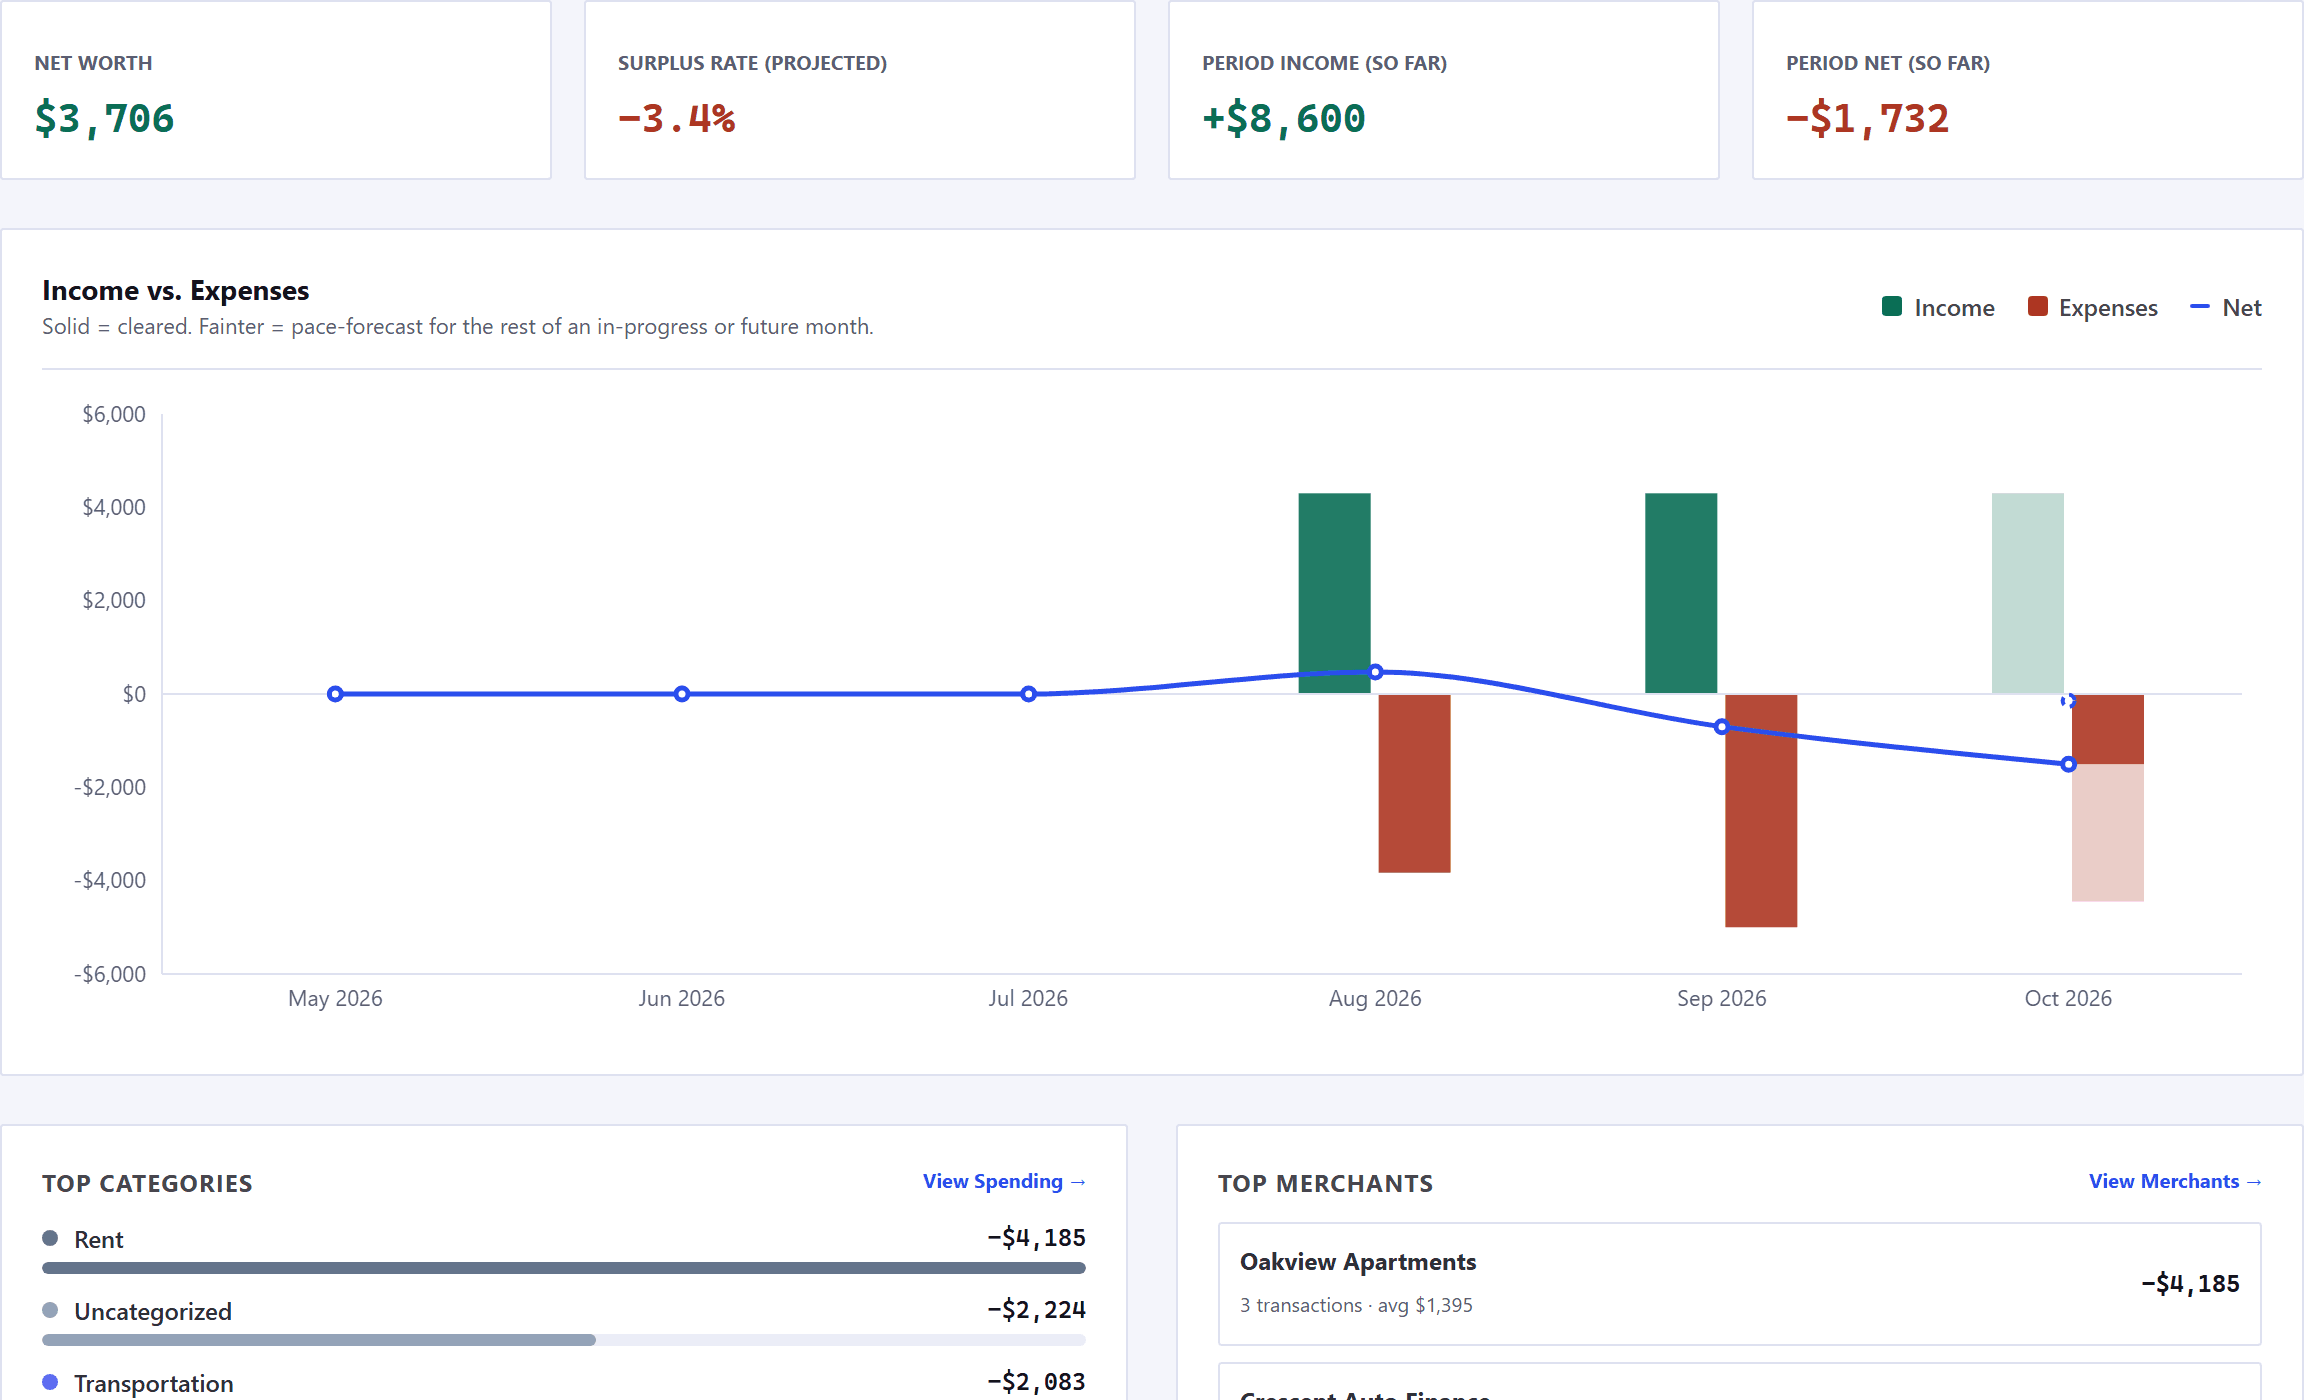
Task: Click the Rent amount -$4,185
Action: coord(1036,1238)
